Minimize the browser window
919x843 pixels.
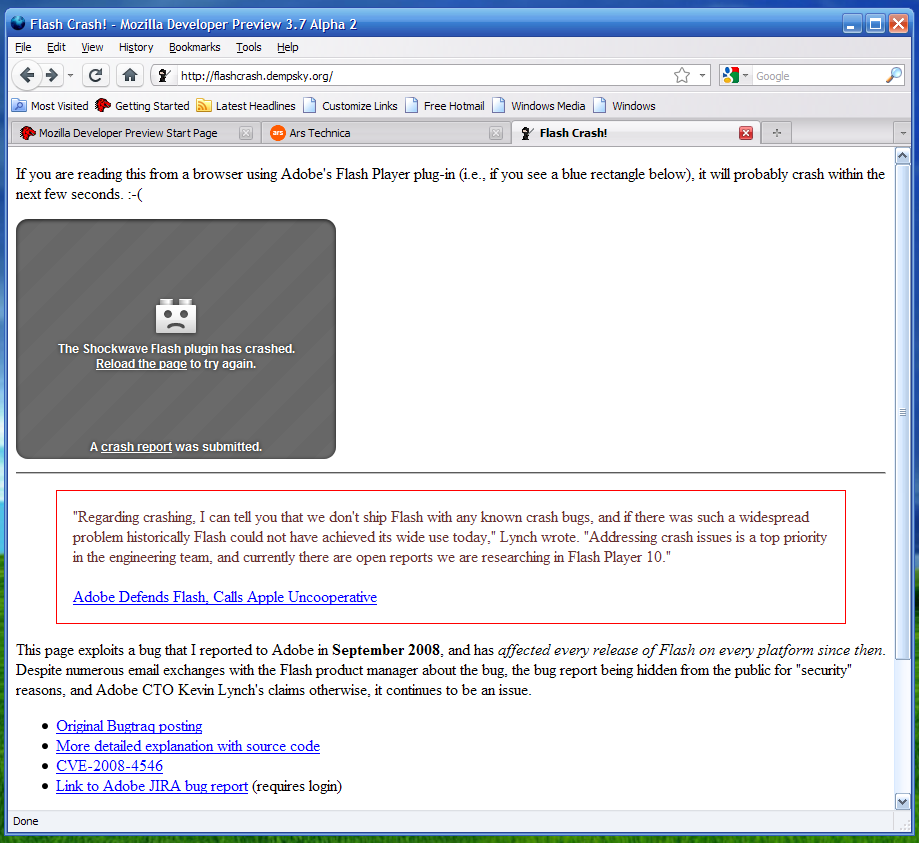(852, 24)
